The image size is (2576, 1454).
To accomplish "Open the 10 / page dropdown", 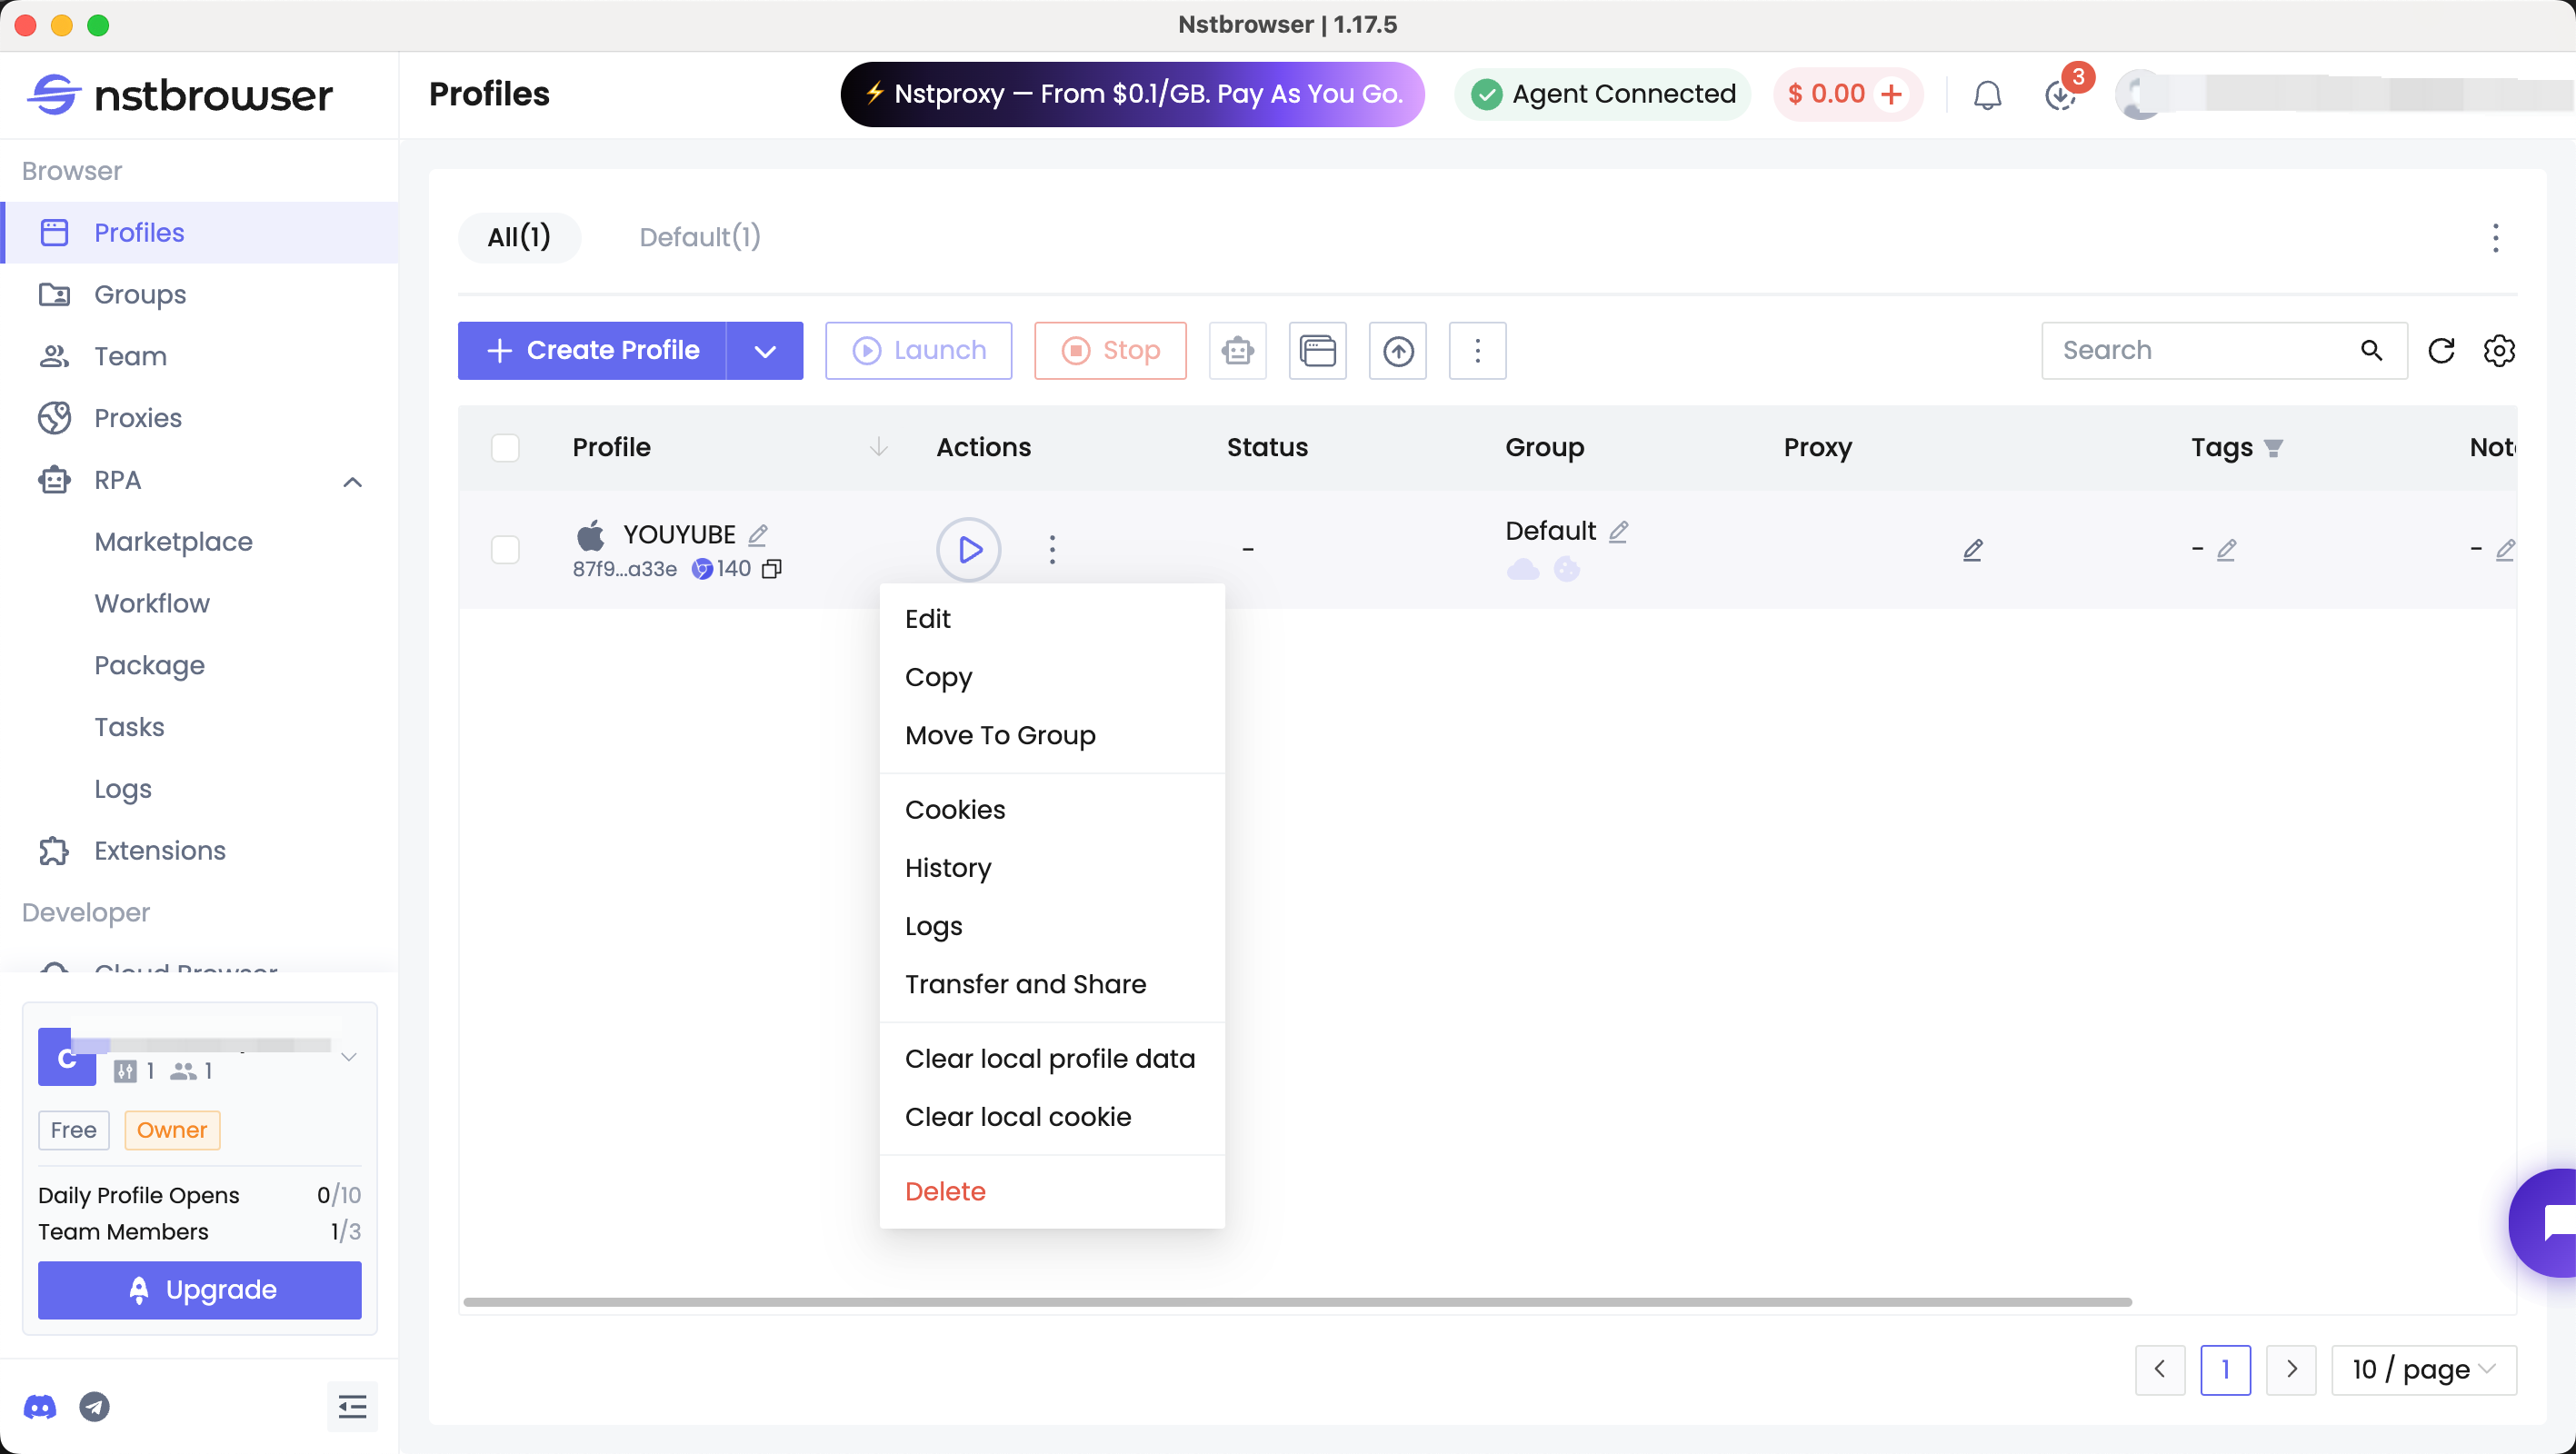I will pyautogui.click(x=2423, y=1369).
